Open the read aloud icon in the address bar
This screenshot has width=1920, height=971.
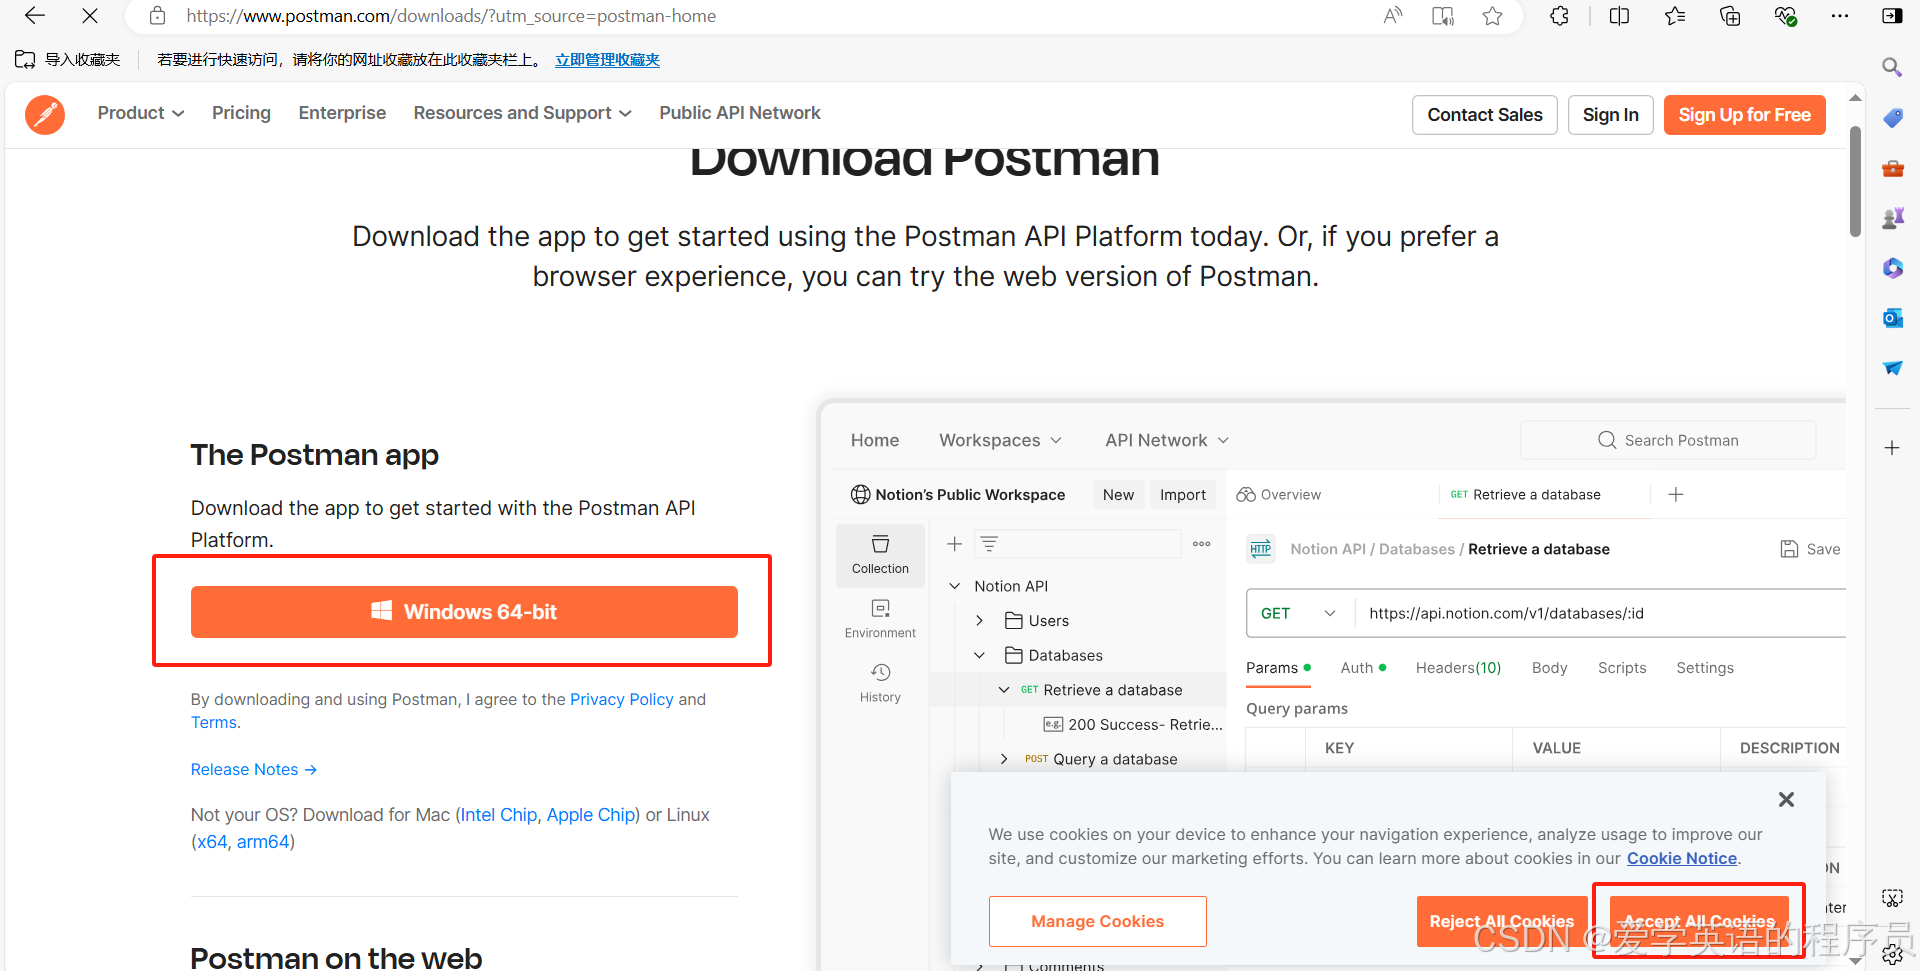coord(1393,16)
